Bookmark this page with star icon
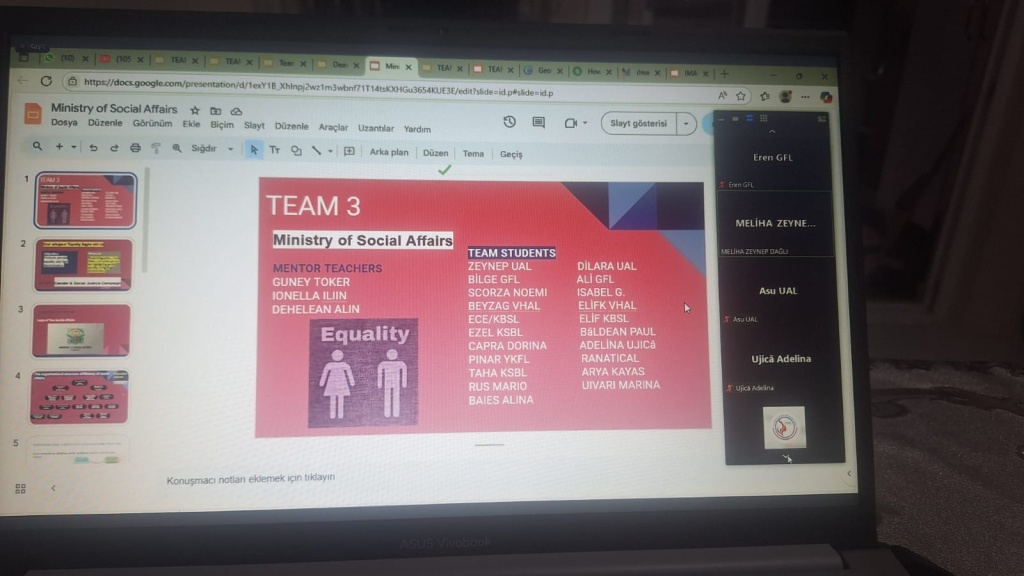Viewport: 1024px width, 576px height. click(741, 96)
